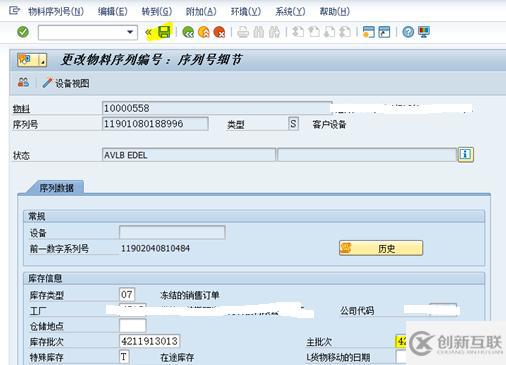Click the Print icon
506x365 pixels.
[x=243, y=32]
